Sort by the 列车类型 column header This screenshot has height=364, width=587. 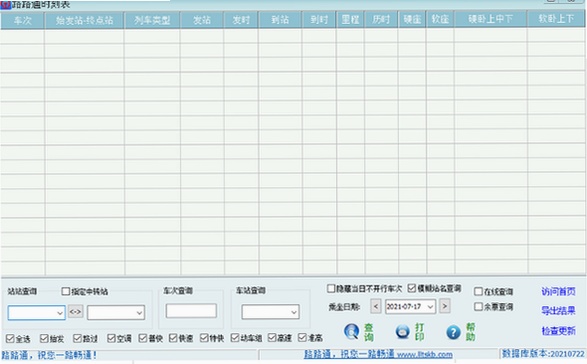click(152, 20)
